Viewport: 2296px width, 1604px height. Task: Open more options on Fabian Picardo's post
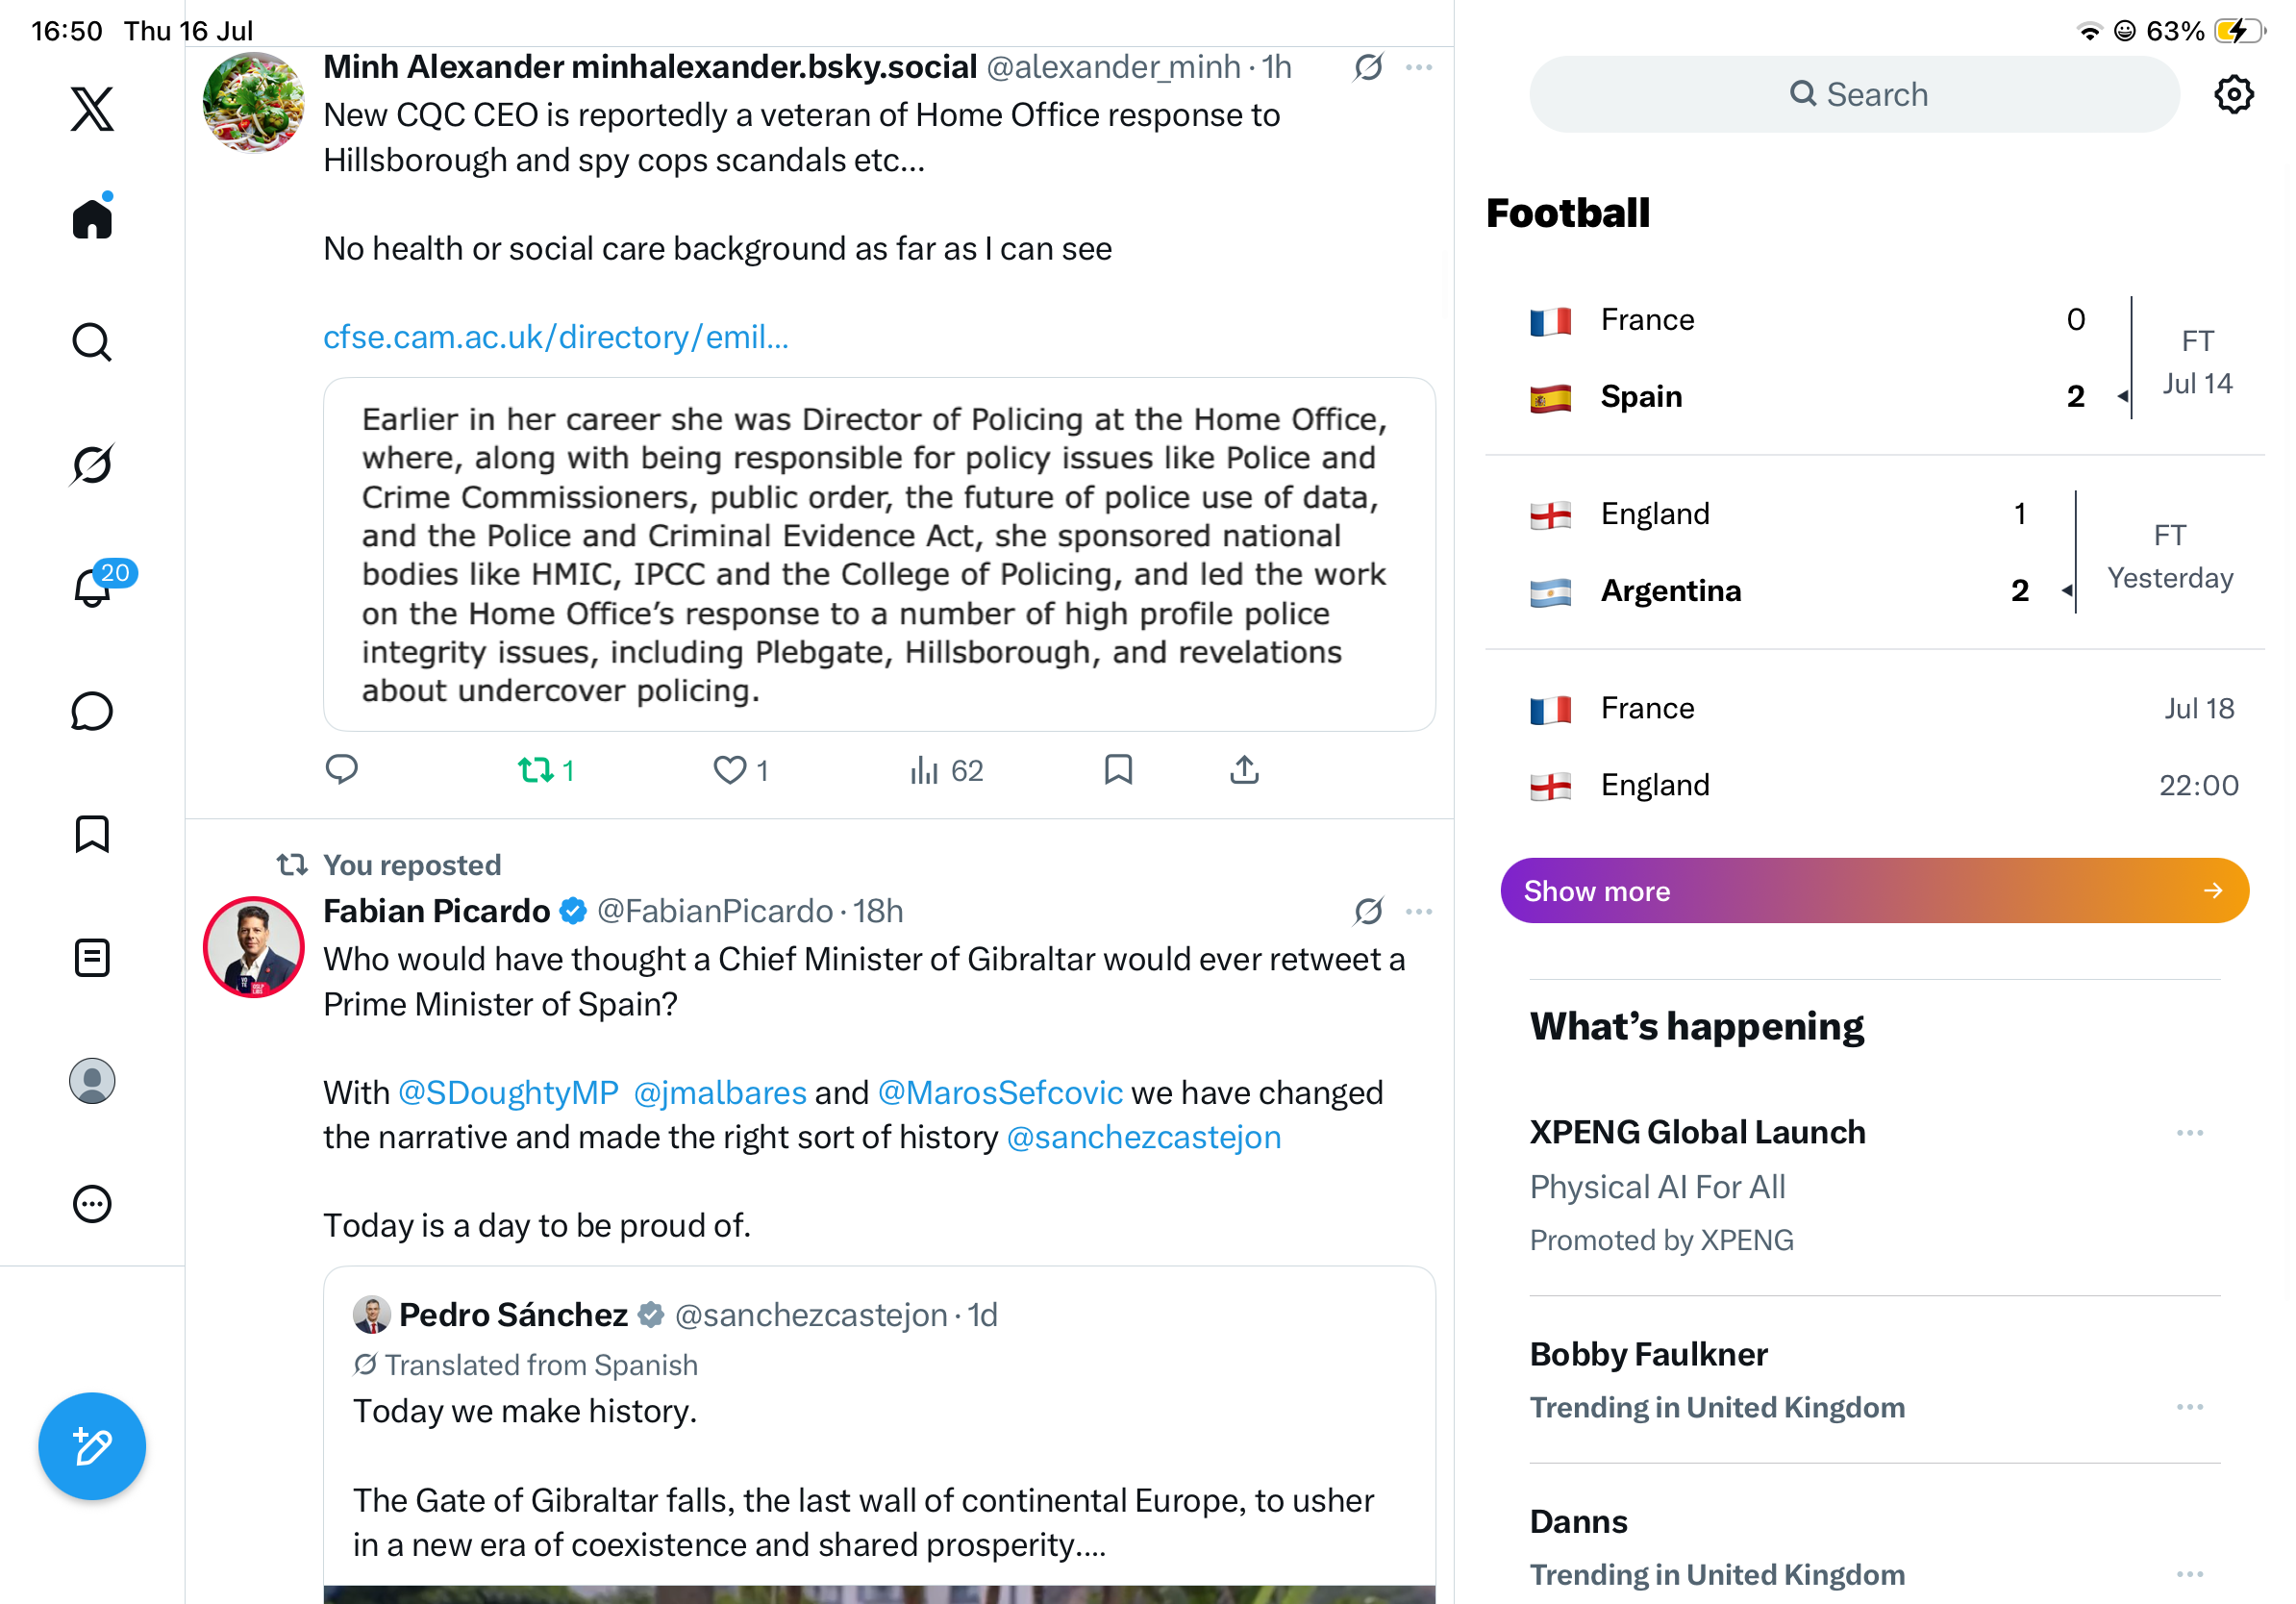tap(1418, 911)
